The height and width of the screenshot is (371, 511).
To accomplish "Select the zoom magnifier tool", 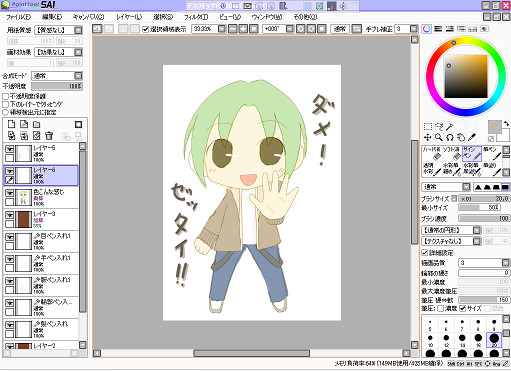I will (439, 137).
